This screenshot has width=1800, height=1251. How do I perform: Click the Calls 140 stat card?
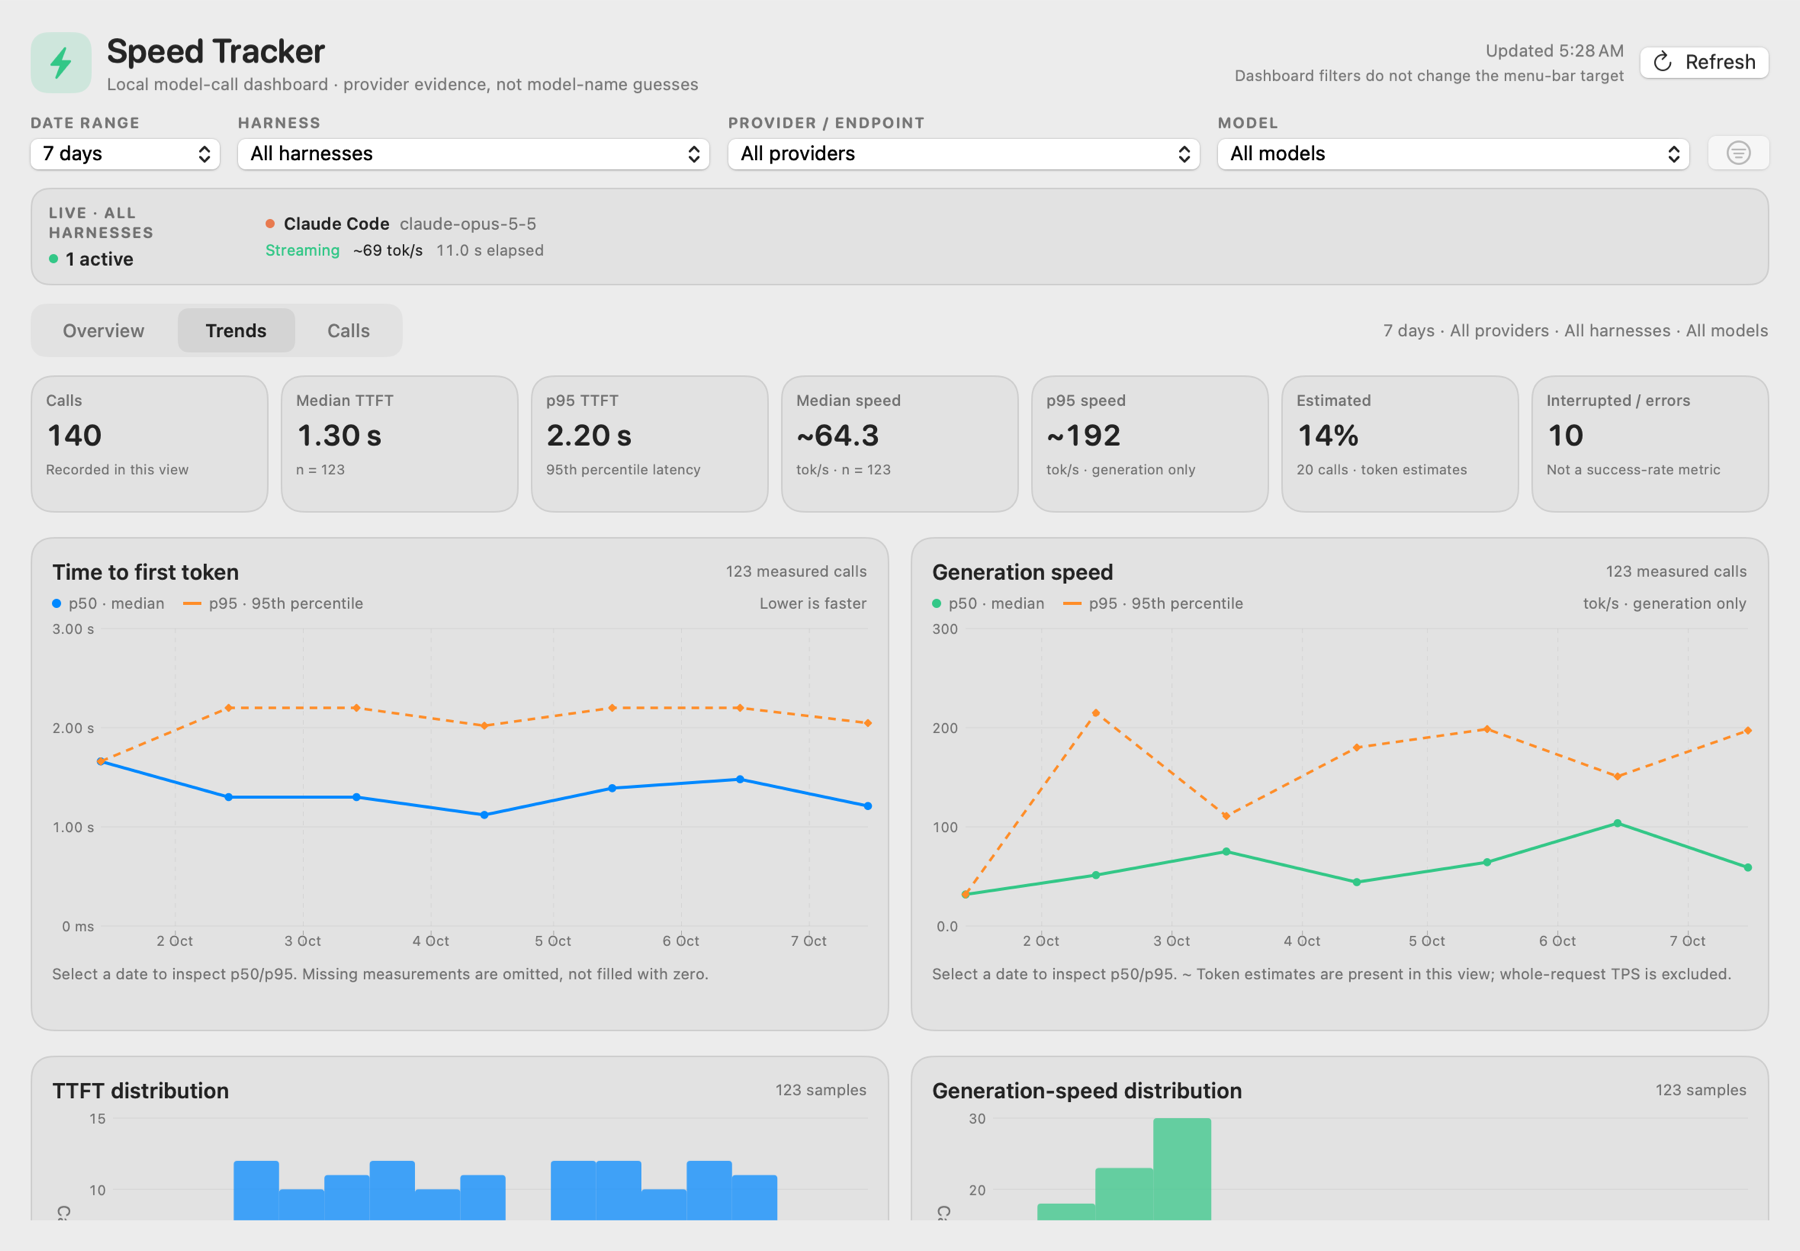pyautogui.click(x=149, y=444)
